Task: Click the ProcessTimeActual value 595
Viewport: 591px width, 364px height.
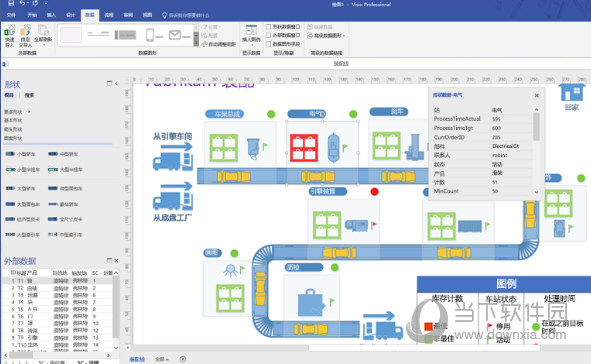Action: click(x=496, y=119)
